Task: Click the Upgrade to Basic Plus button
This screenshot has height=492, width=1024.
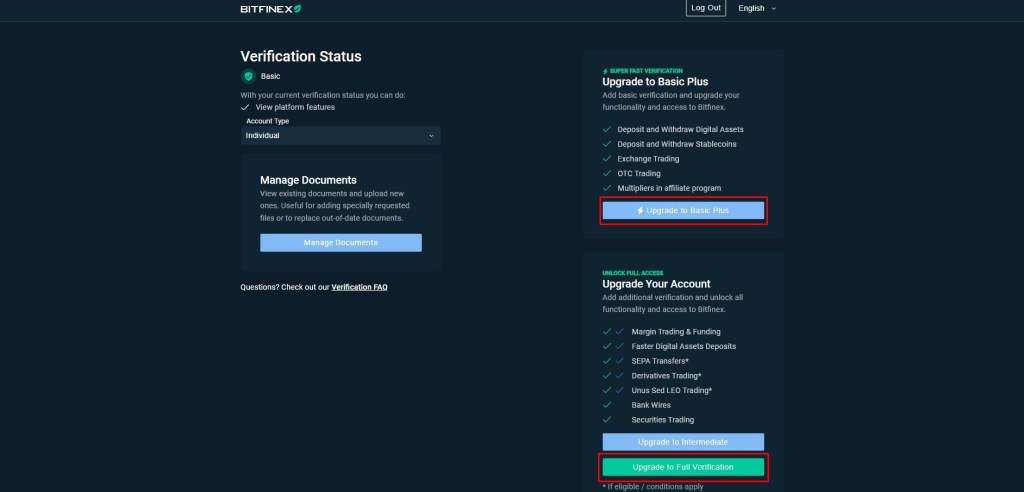Action: coord(683,210)
